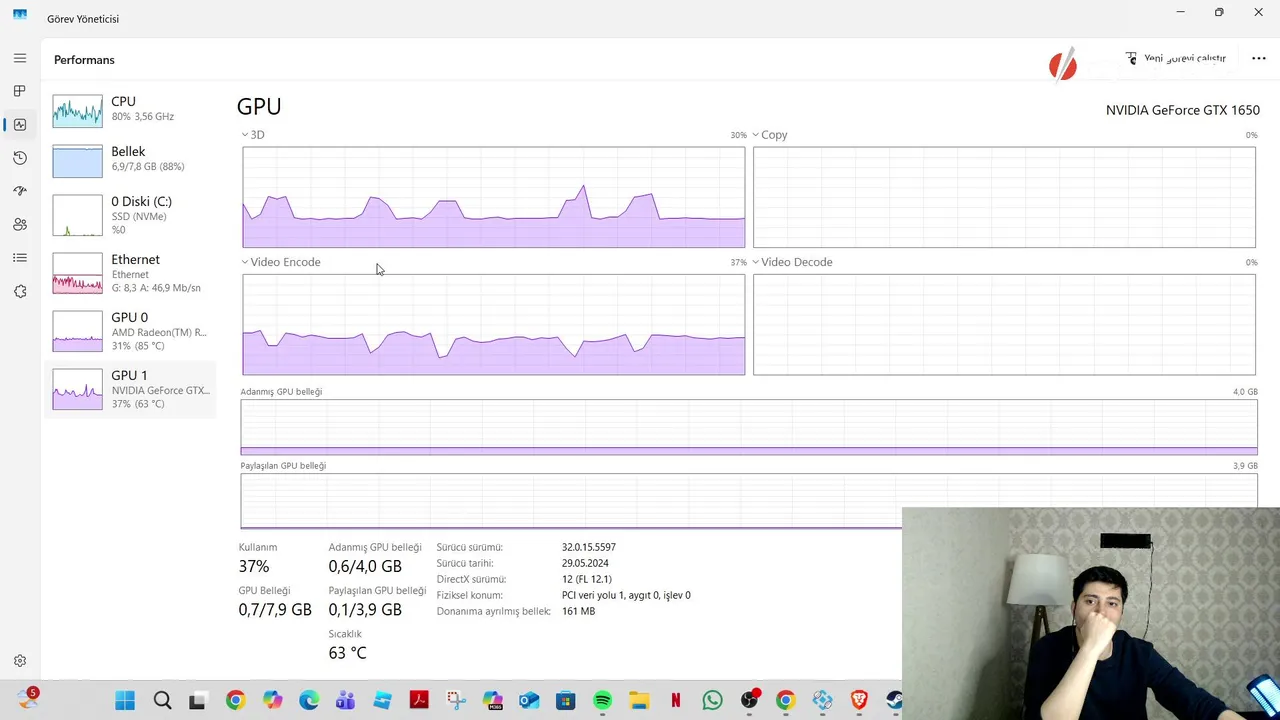Open Microsoft Store from taskbar
1280x720 pixels.
coord(566,701)
